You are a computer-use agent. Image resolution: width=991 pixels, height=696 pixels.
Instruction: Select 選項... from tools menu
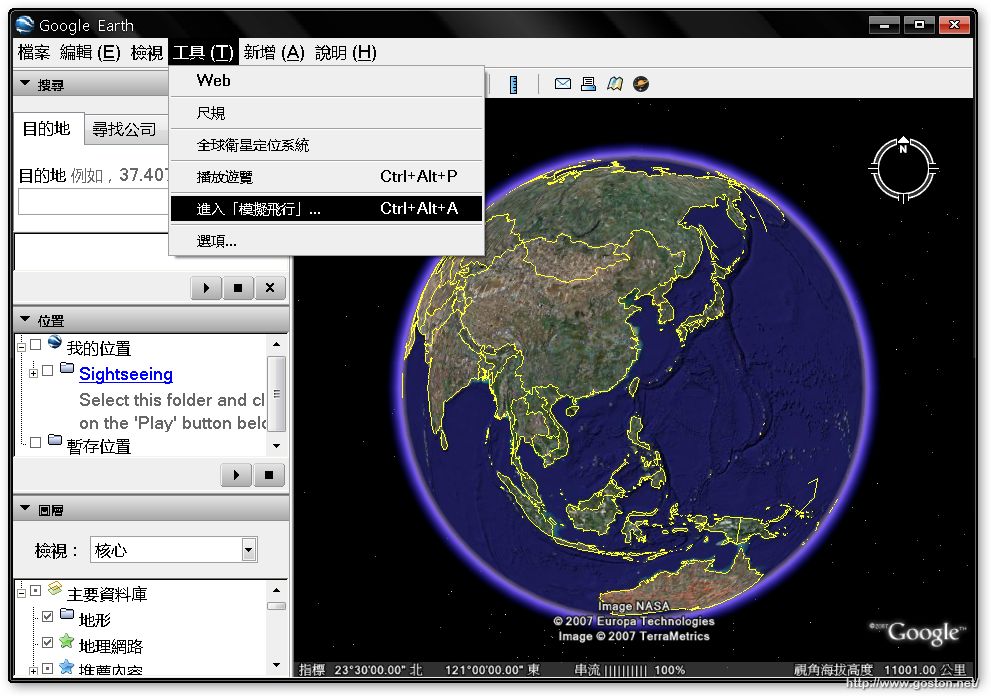pyautogui.click(x=326, y=241)
